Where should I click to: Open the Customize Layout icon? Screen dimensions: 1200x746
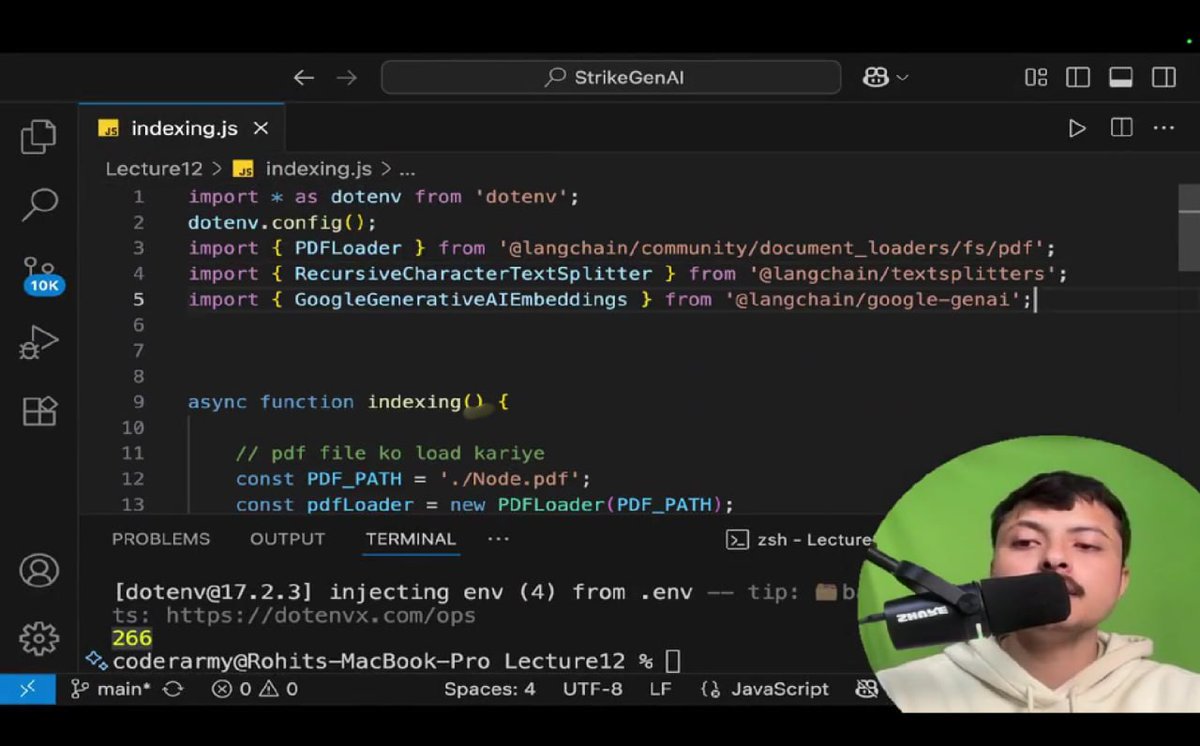(x=1036, y=77)
